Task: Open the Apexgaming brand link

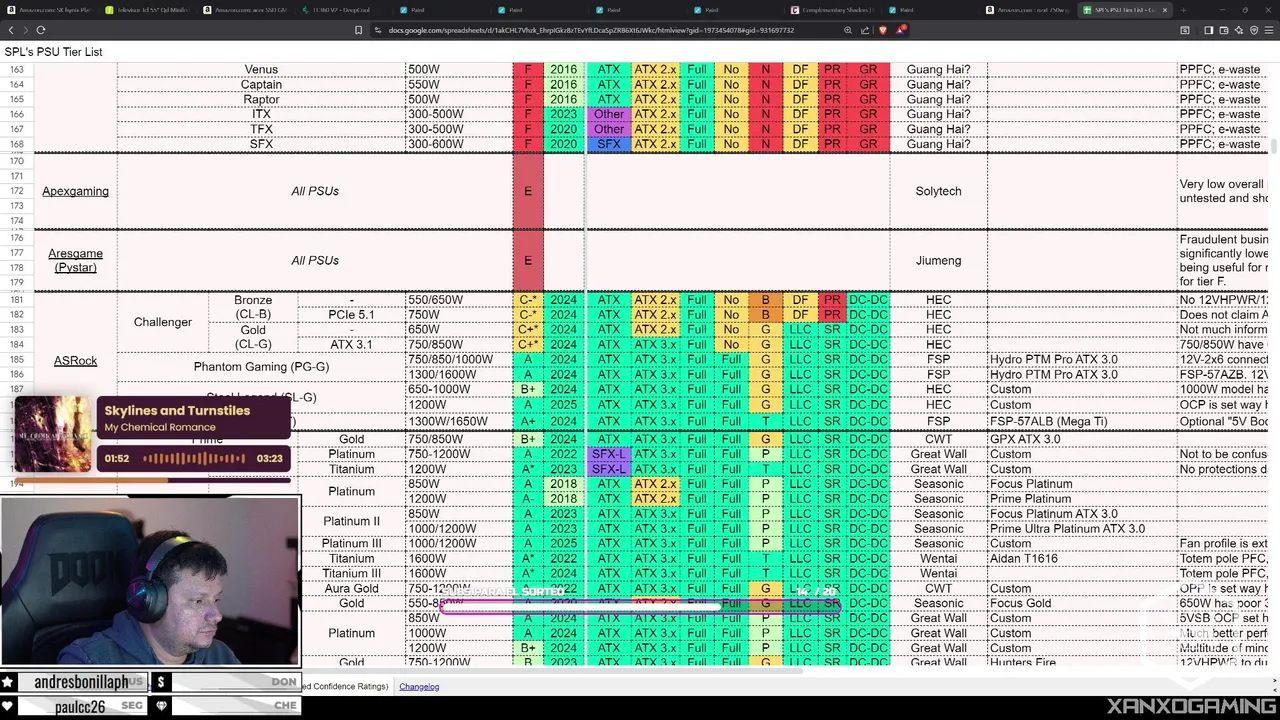Action: click(75, 191)
